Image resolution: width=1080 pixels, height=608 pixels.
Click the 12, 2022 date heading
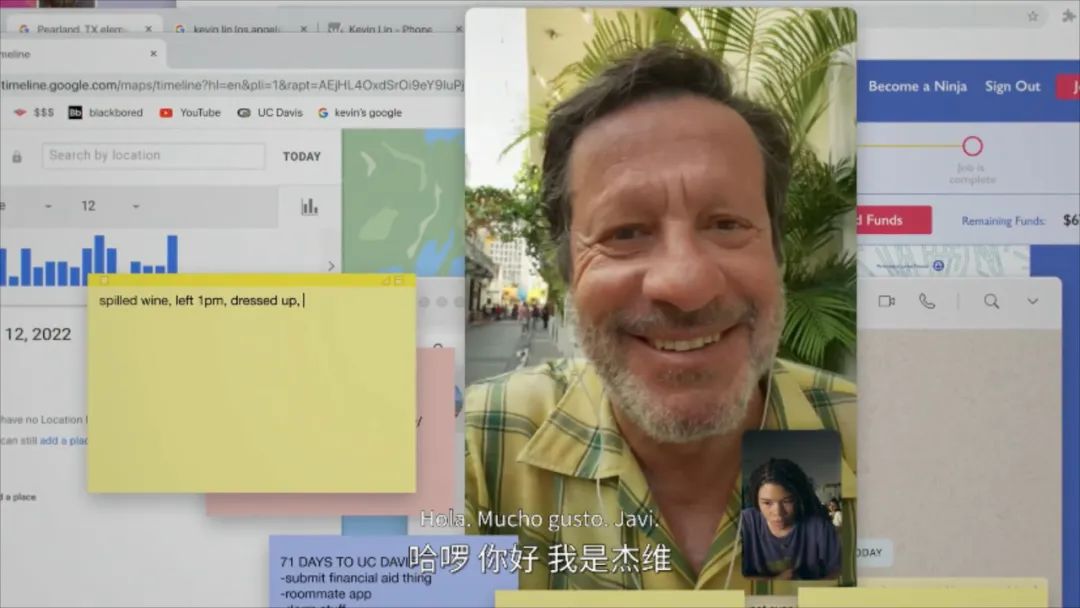37,334
